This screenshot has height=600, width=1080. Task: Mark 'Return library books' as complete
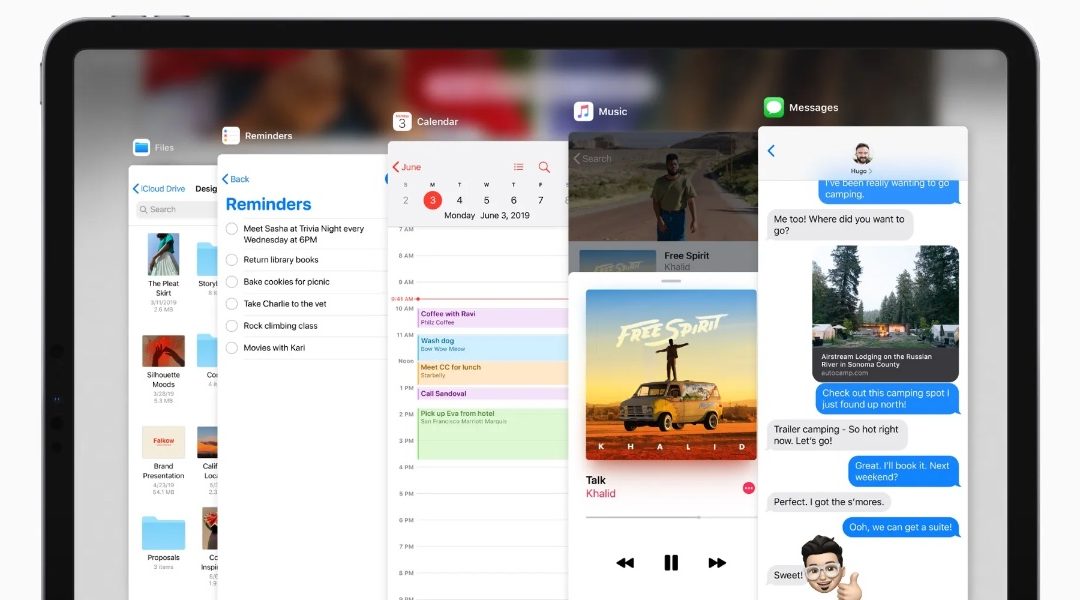232,259
